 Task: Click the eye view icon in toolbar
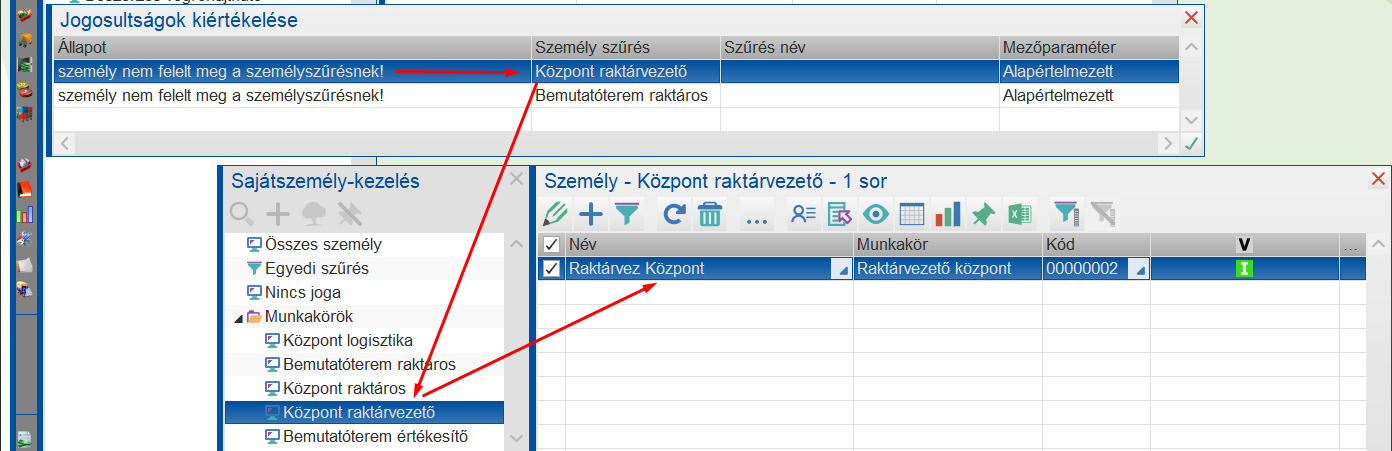[x=876, y=214]
